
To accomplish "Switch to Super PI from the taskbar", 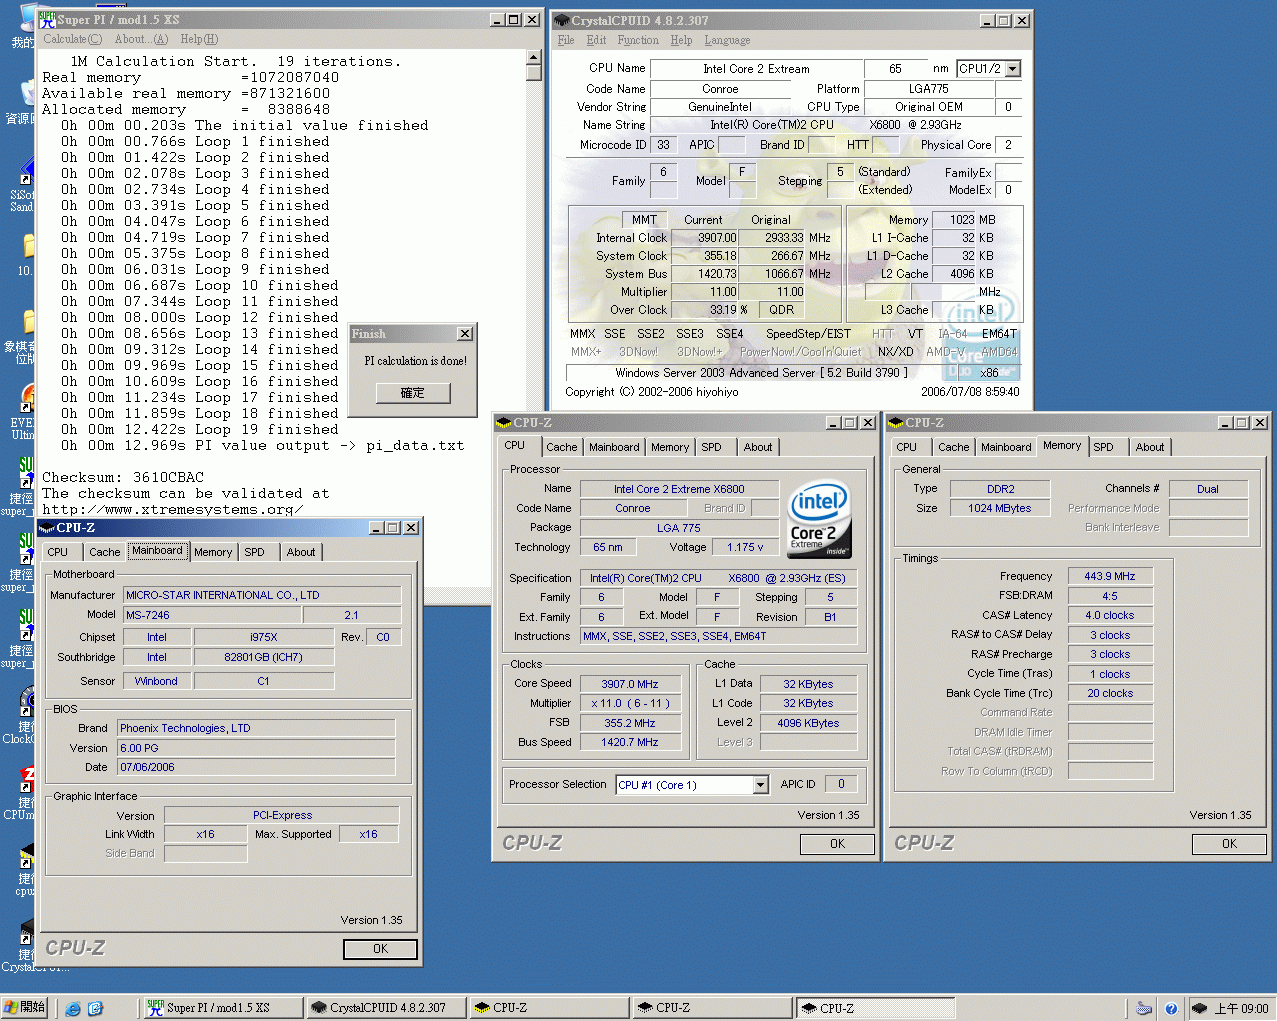I will (x=222, y=1008).
